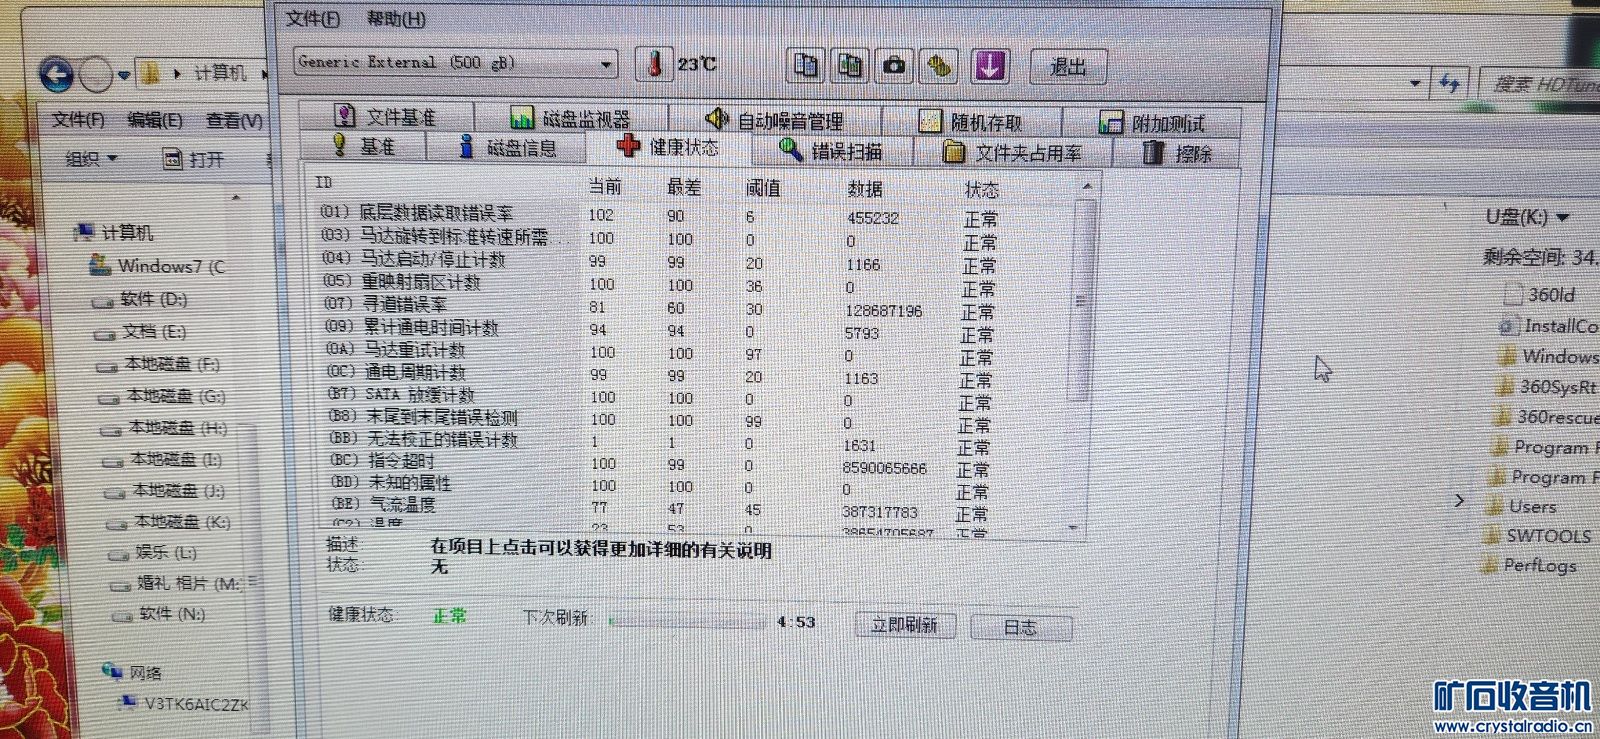Click the SMART list vertical scrollbar thumb
The image size is (1600, 739).
tap(1079, 300)
